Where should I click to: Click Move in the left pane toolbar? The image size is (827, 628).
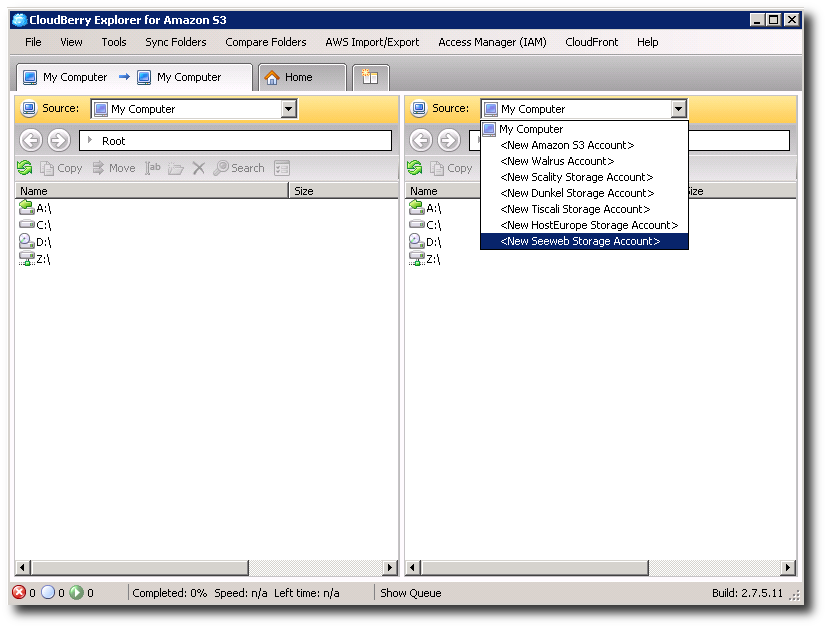[114, 168]
